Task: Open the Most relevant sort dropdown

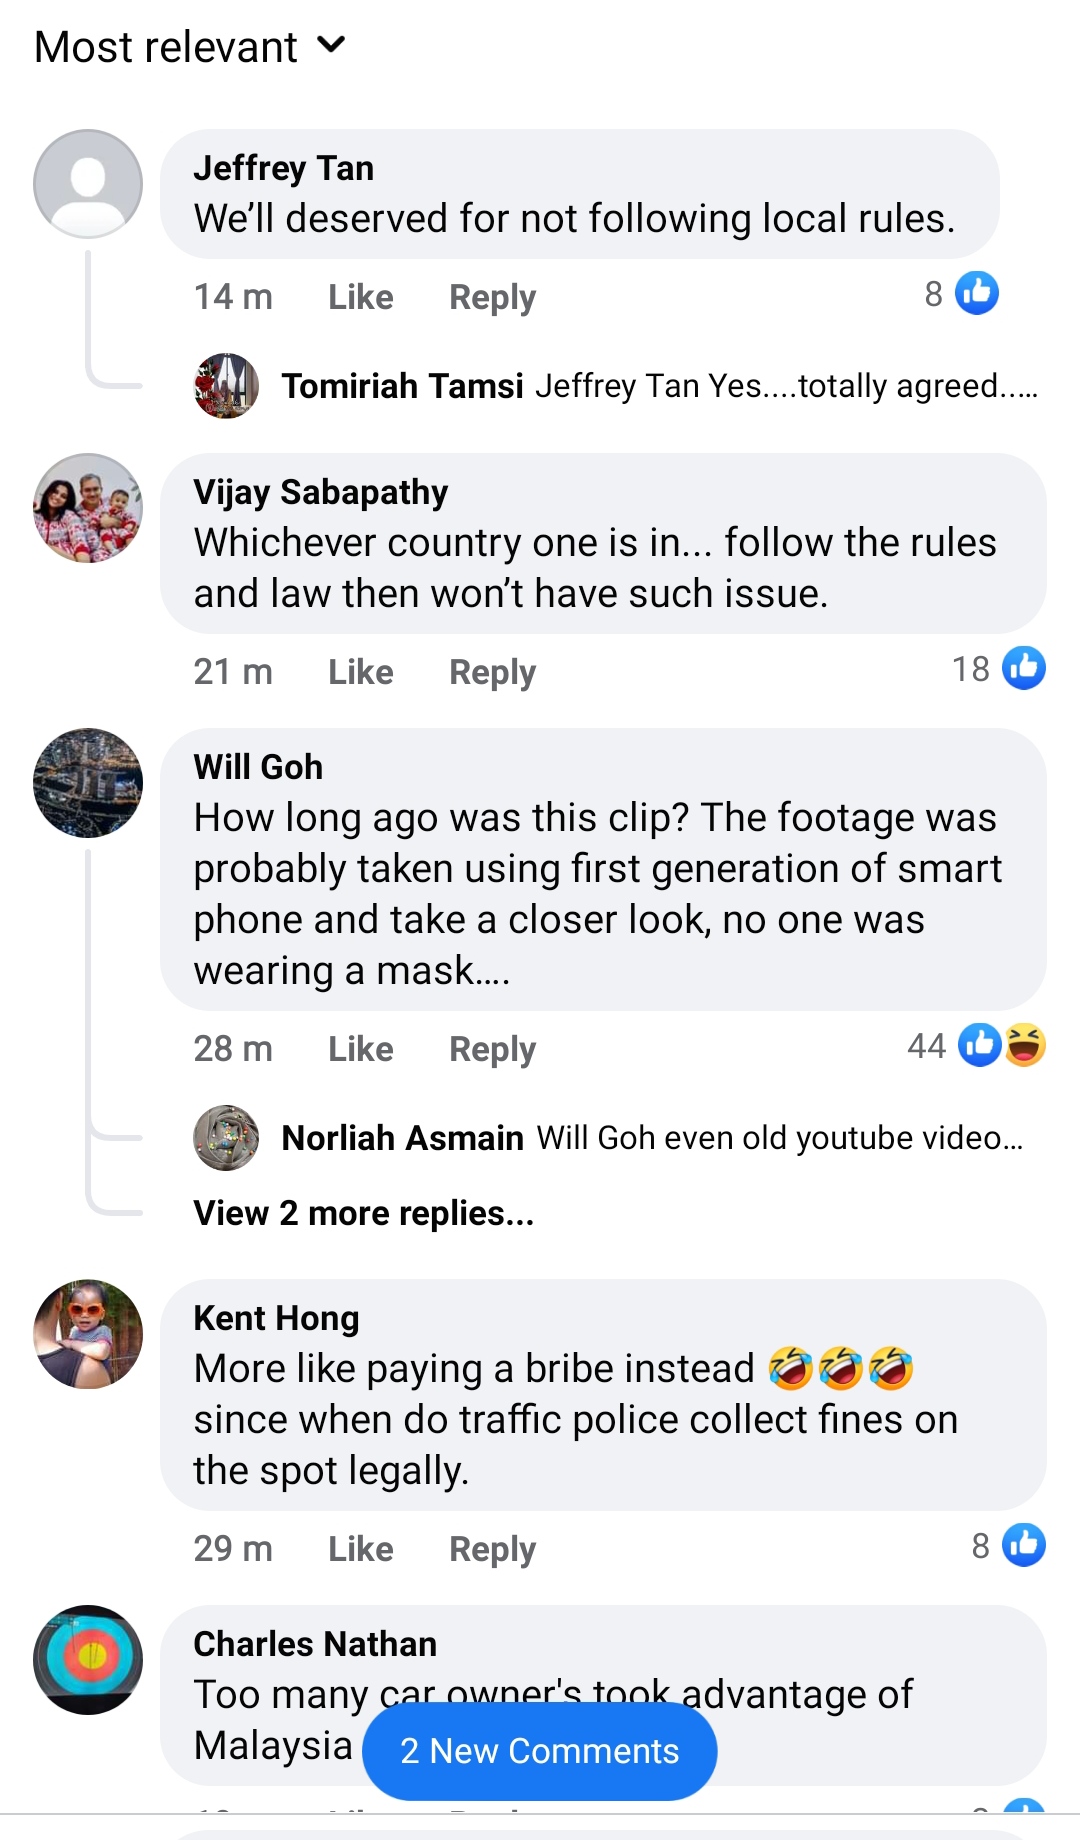Action: (190, 47)
